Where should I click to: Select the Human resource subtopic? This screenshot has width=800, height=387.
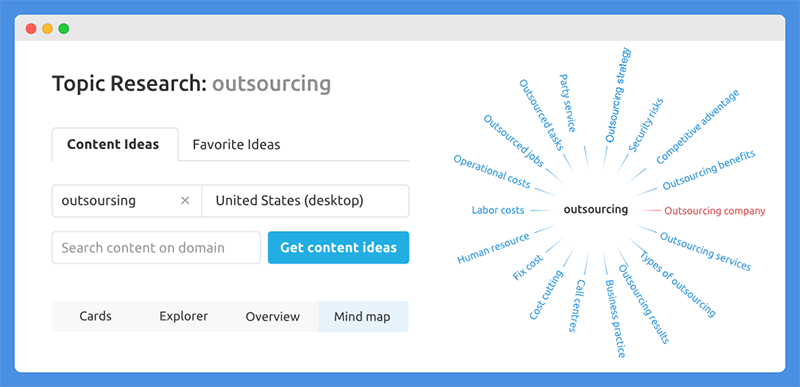pyautogui.click(x=493, y=248)
